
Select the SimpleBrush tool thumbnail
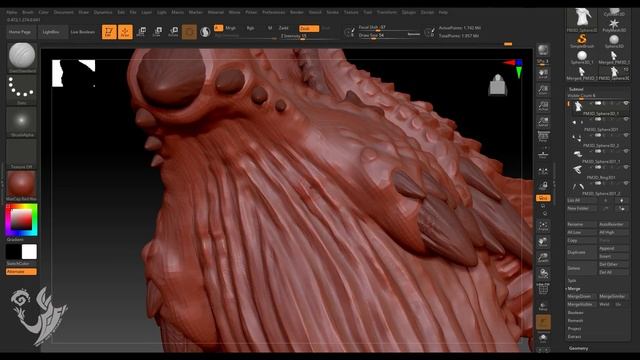coord(582,41)
